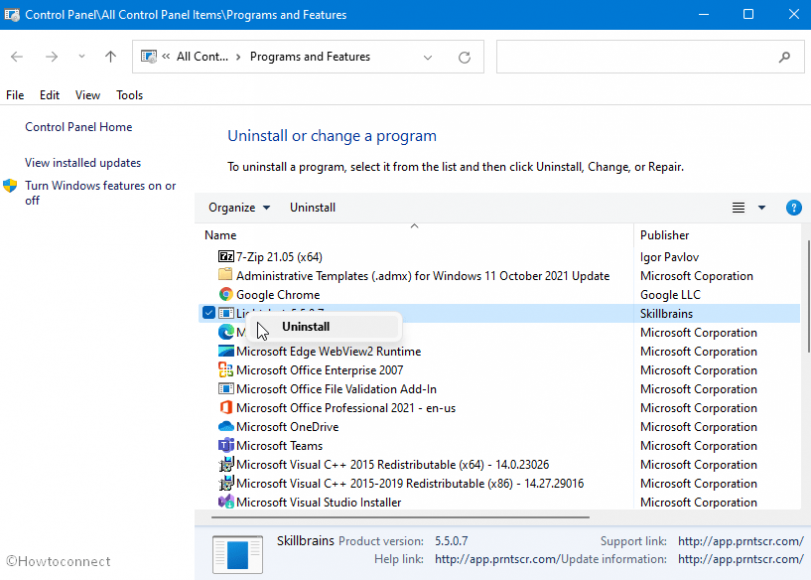
Task: Click the Microsoft Teams icon
Action: (228, 446)
